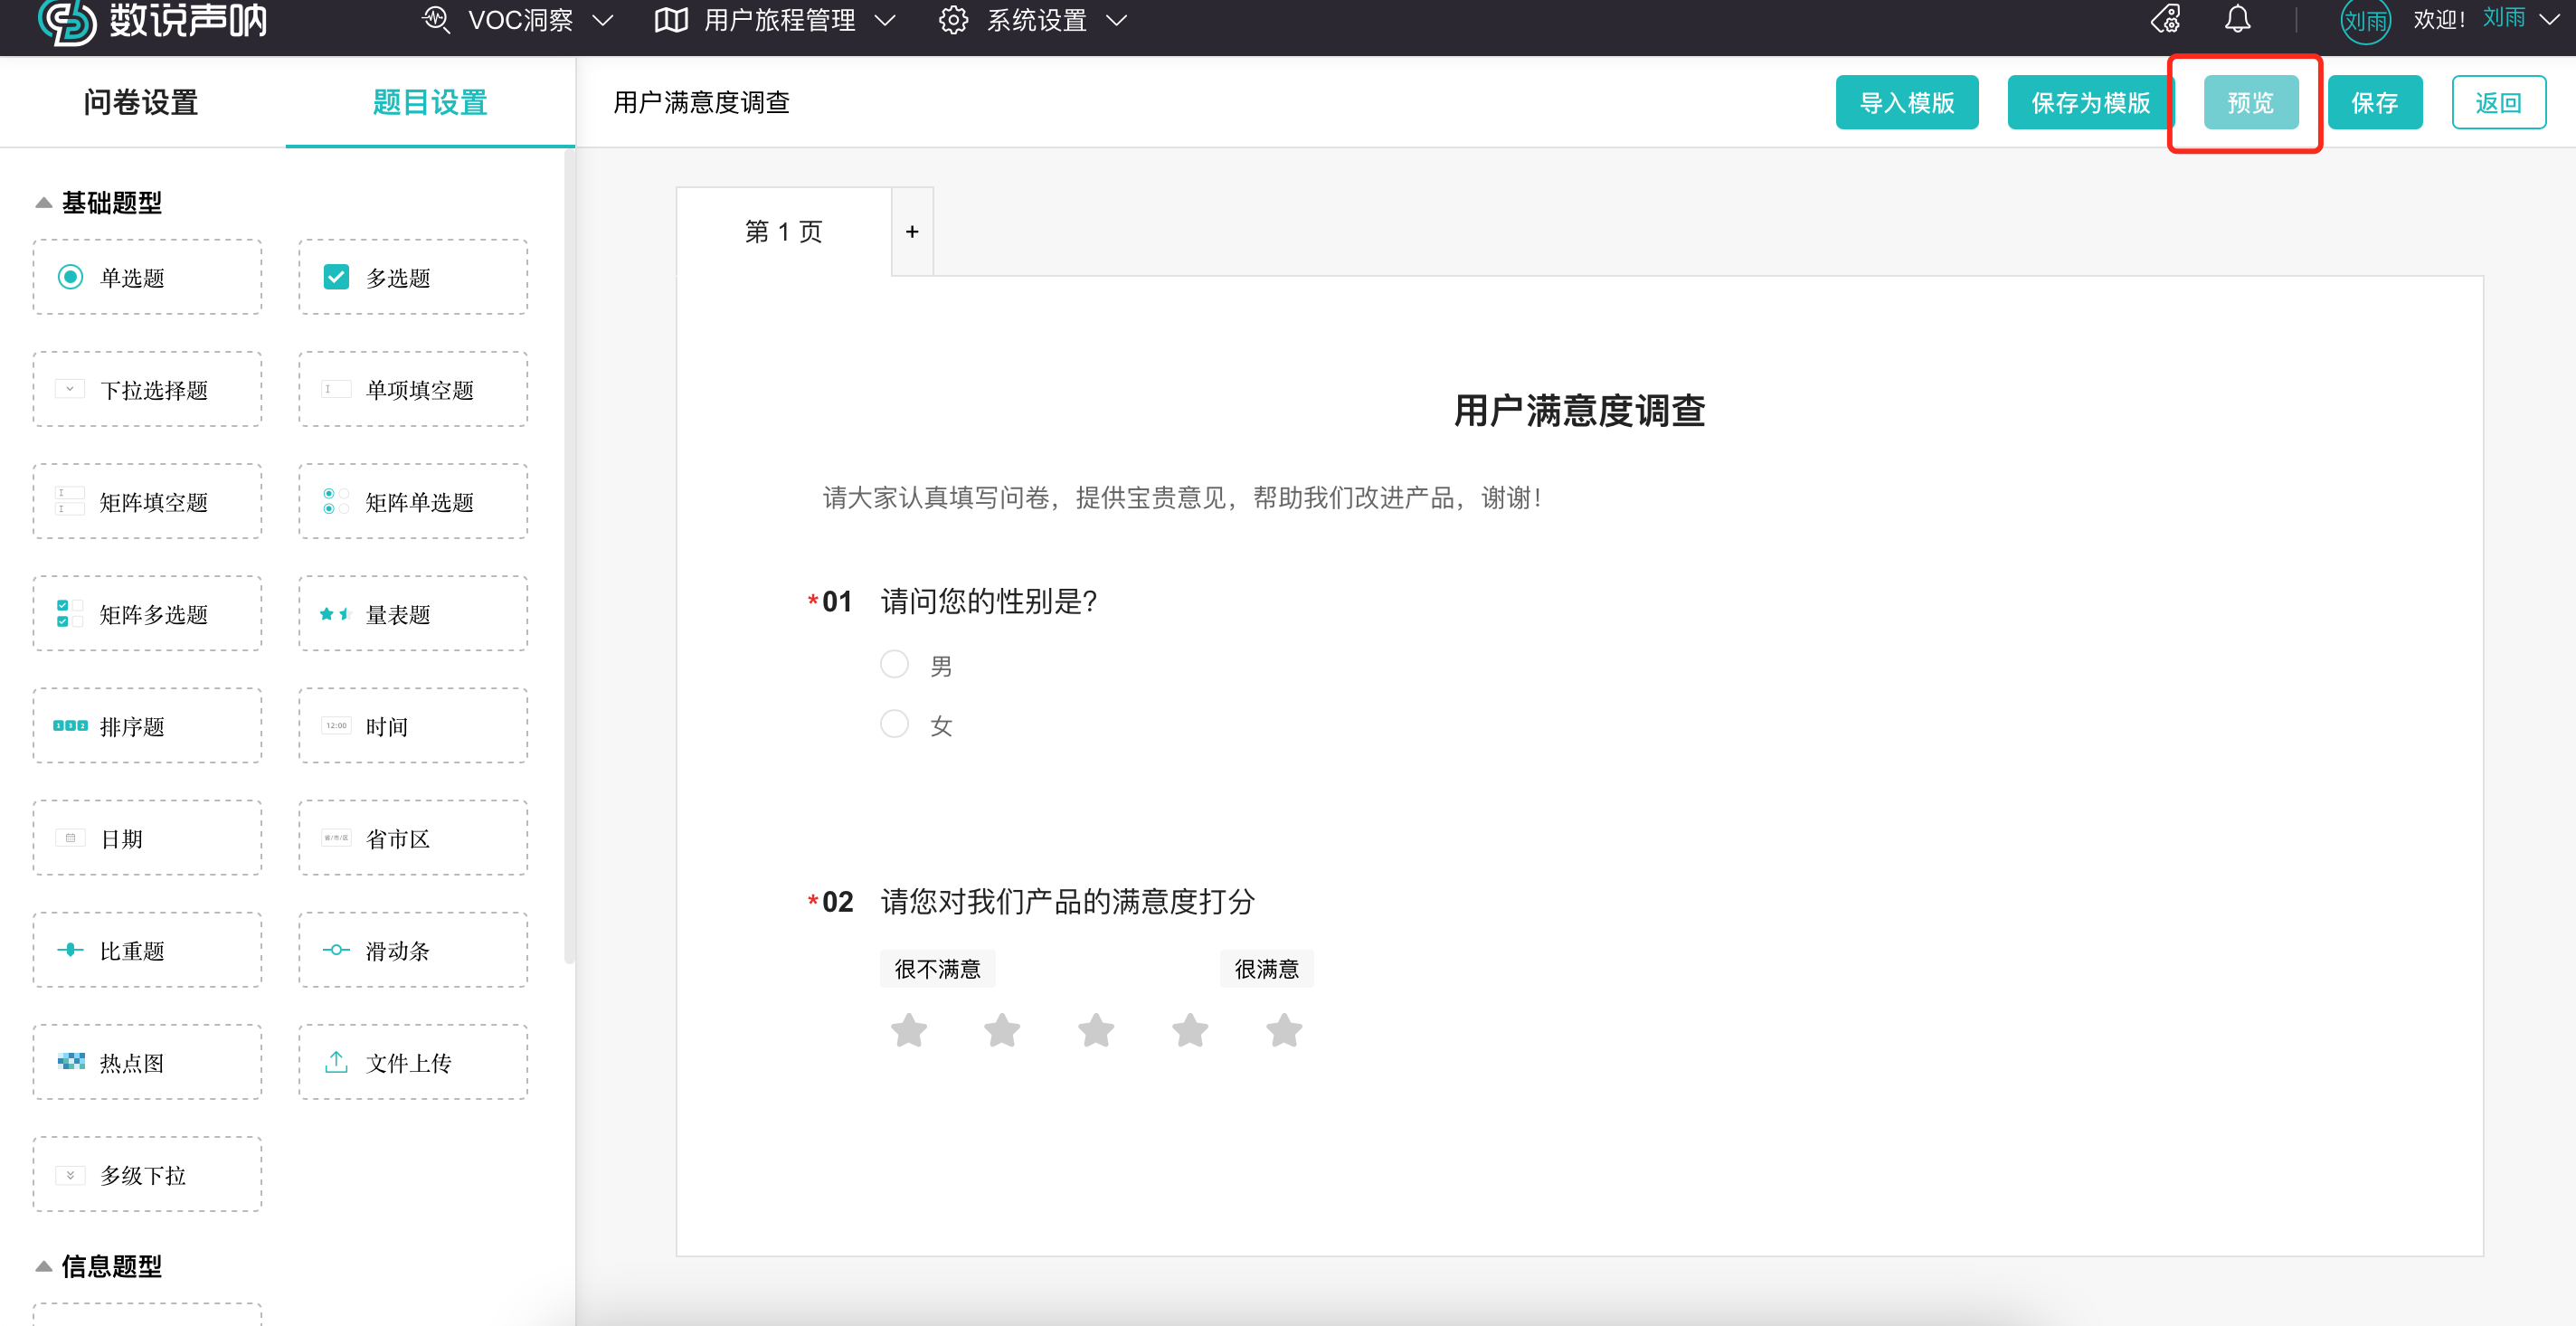Viewport: 2576px width, 1326px height.
Task: Switch to the 题目设置 tab
Action: (430, 102)
